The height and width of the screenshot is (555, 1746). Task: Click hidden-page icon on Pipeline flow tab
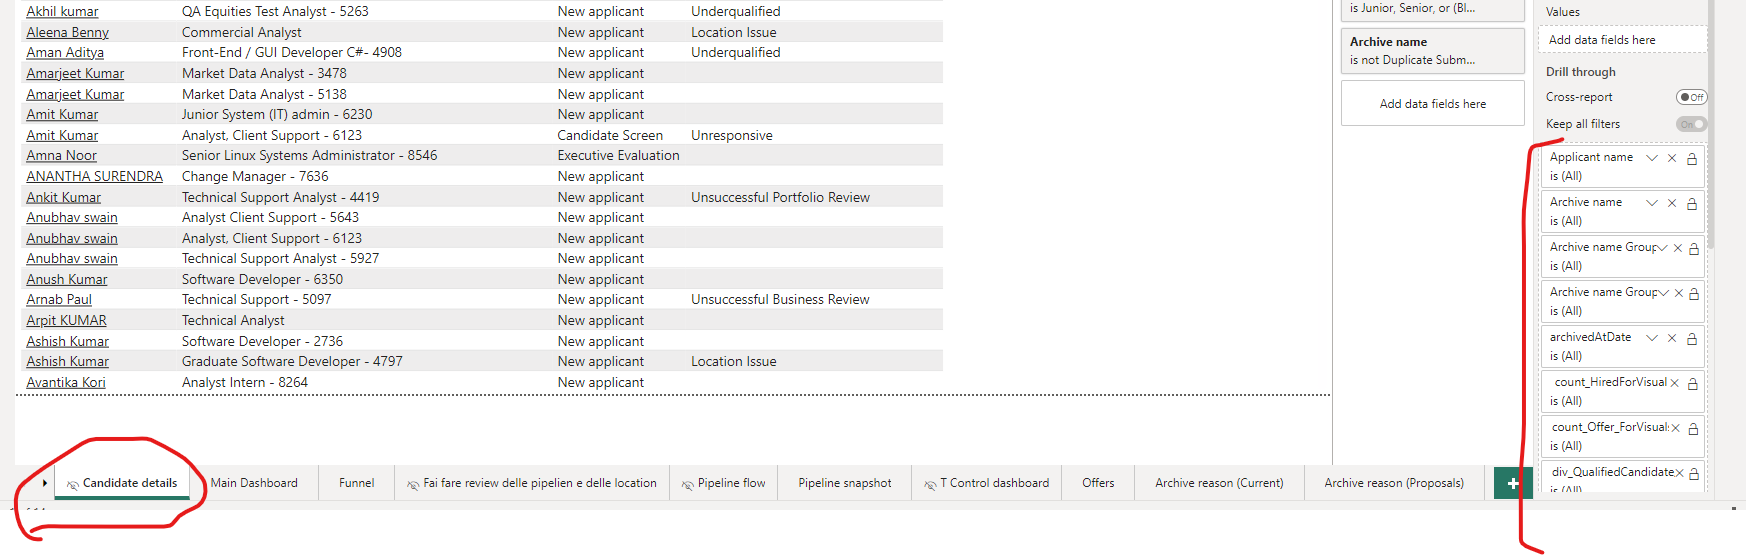(688, 484)
